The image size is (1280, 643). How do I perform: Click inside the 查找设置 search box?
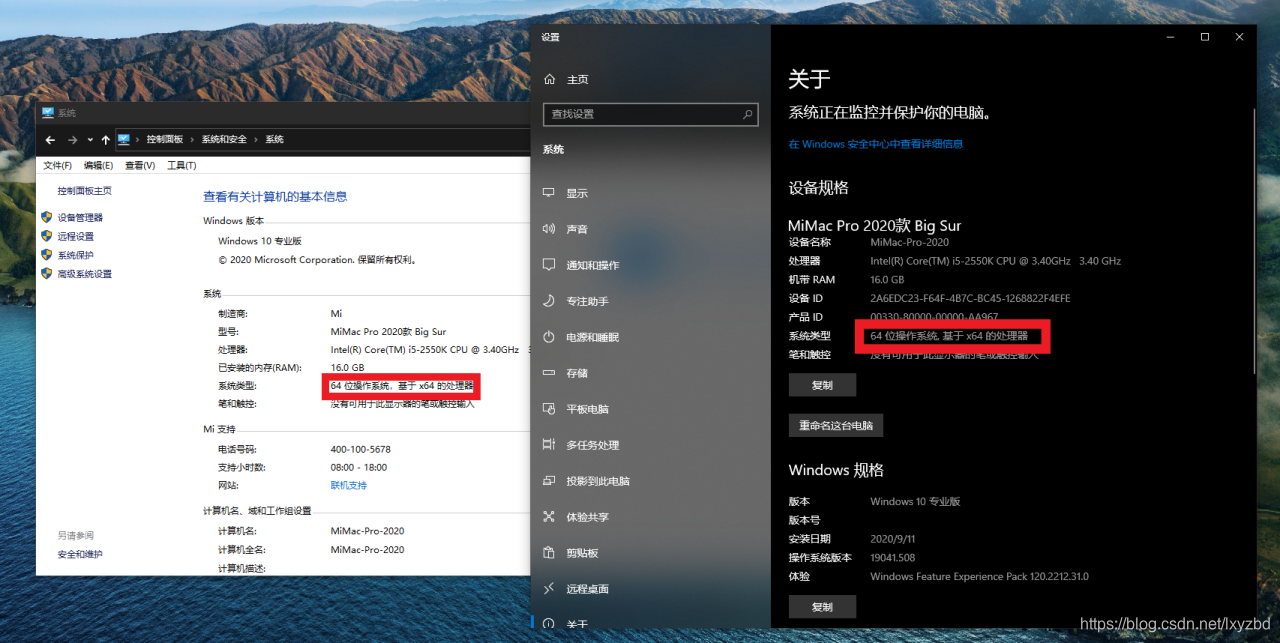[x=650, y=114]
